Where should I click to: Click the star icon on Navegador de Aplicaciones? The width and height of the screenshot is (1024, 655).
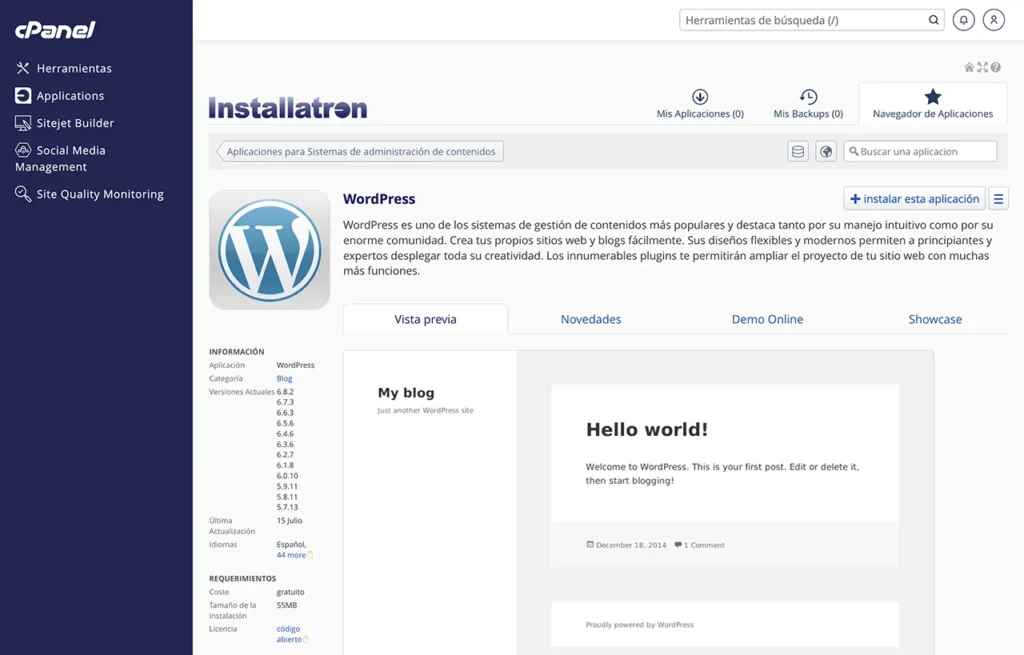pyautogui.click(x=932, y=96)
